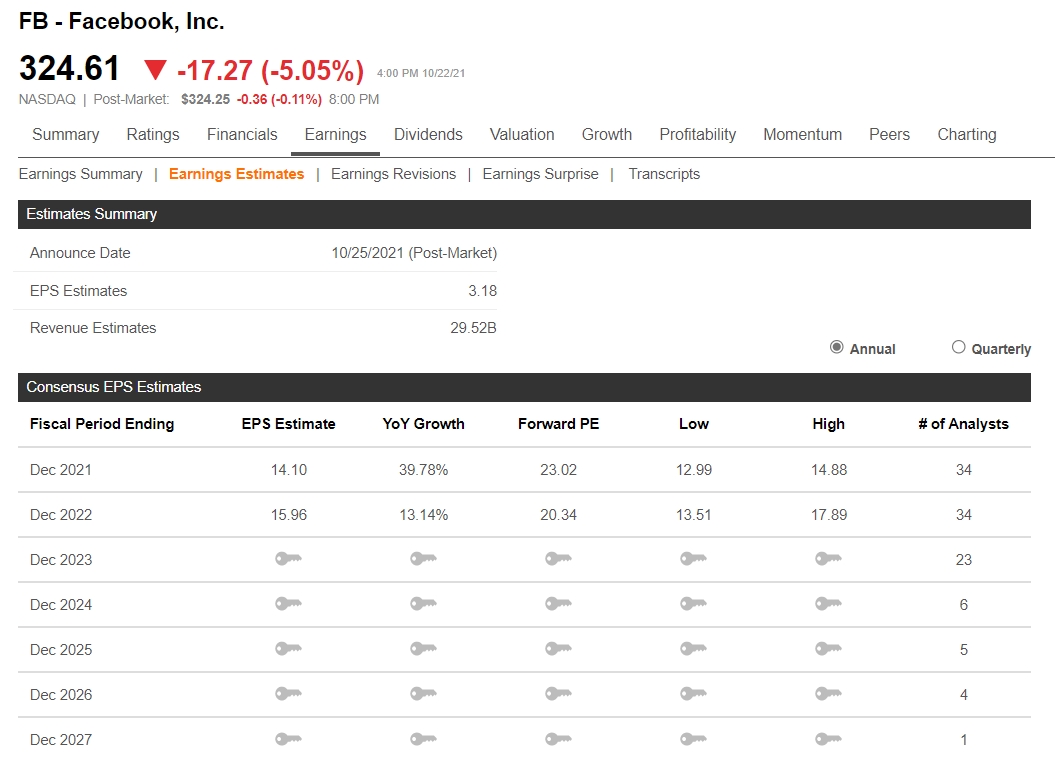Screen dimensions: 1055x767
Task: Select the Annual radio button
Action: click(836, 347)
